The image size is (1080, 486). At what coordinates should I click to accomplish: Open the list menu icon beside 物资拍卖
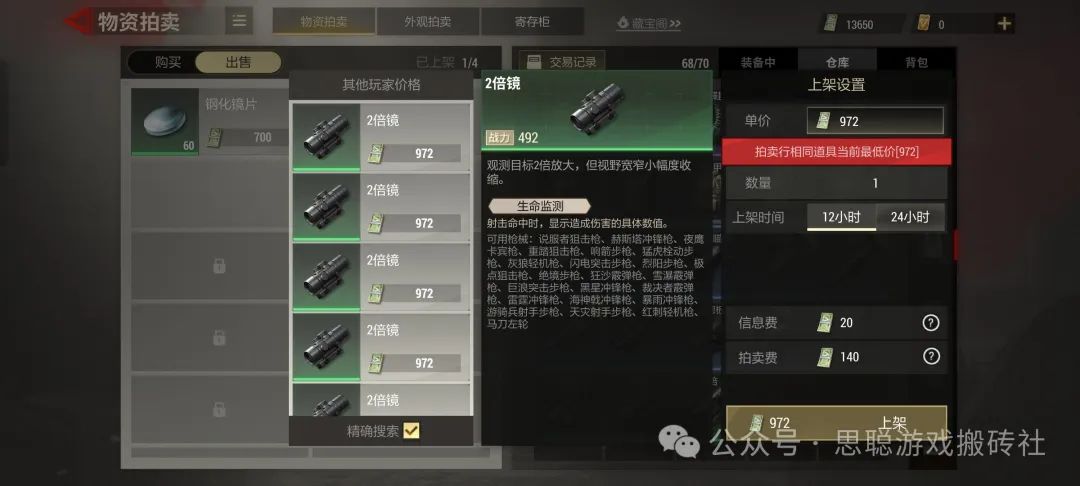coord(239,21)
